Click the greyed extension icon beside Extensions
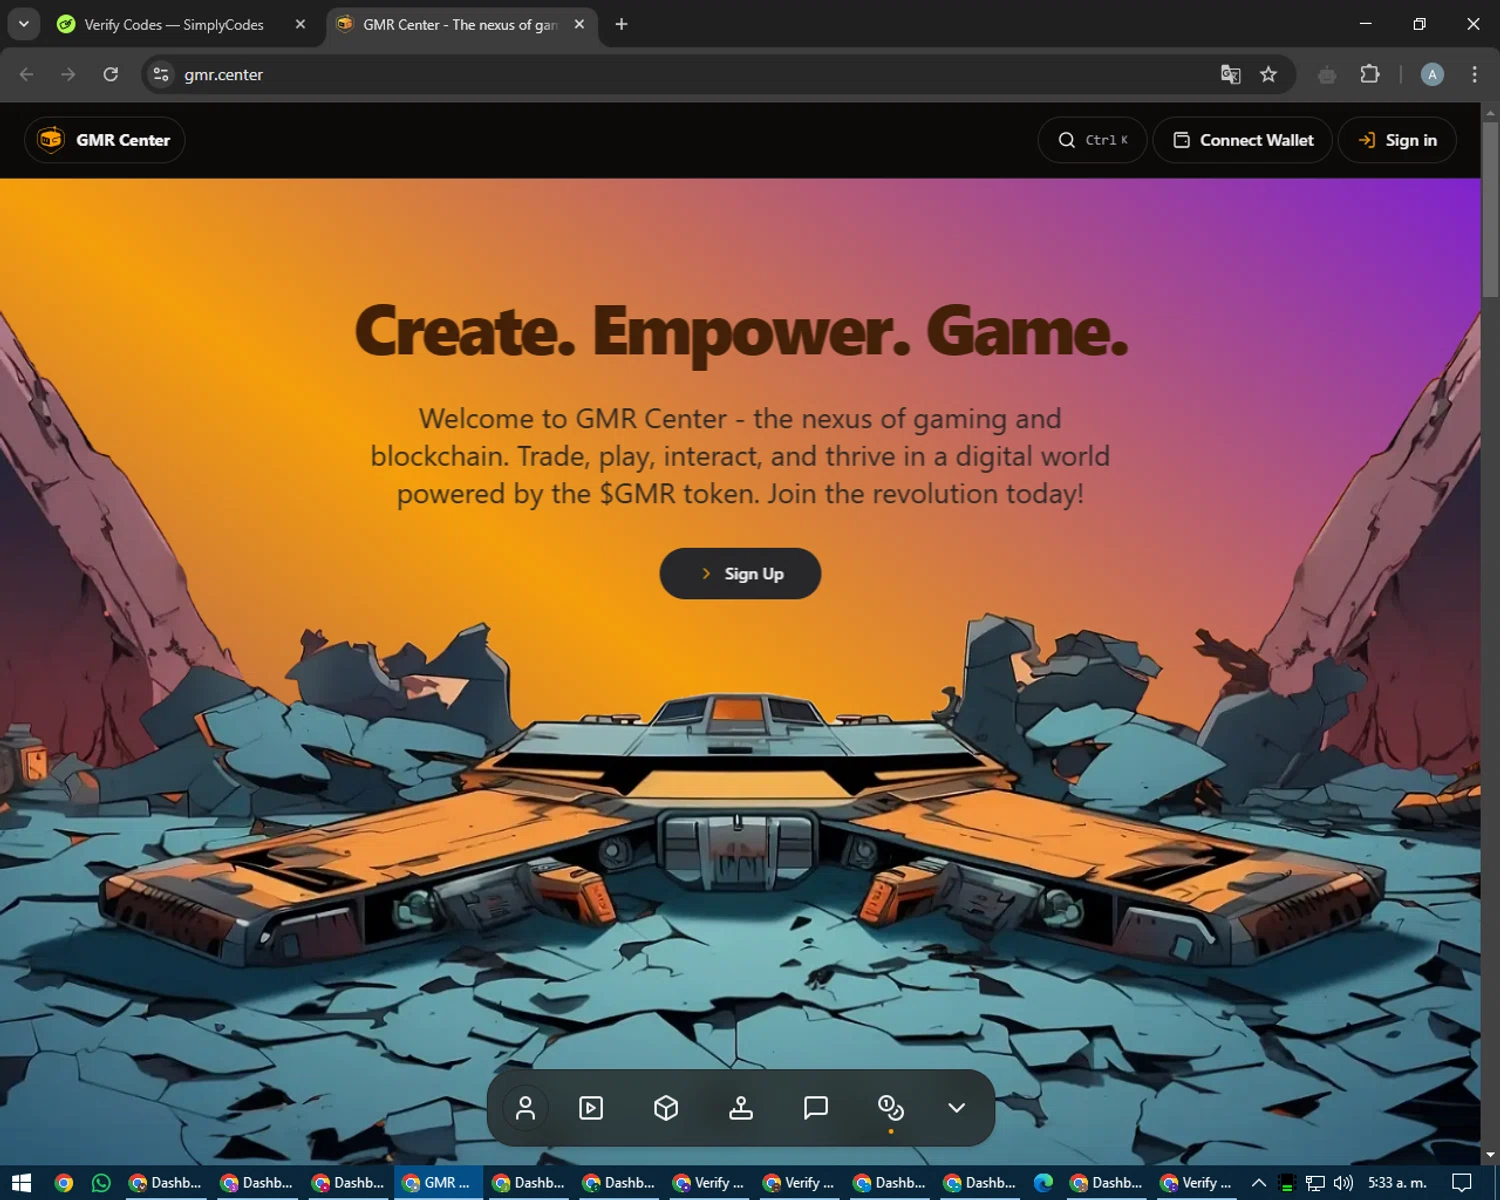This screenshot has height=1200, width=1500. [1327, 75]
